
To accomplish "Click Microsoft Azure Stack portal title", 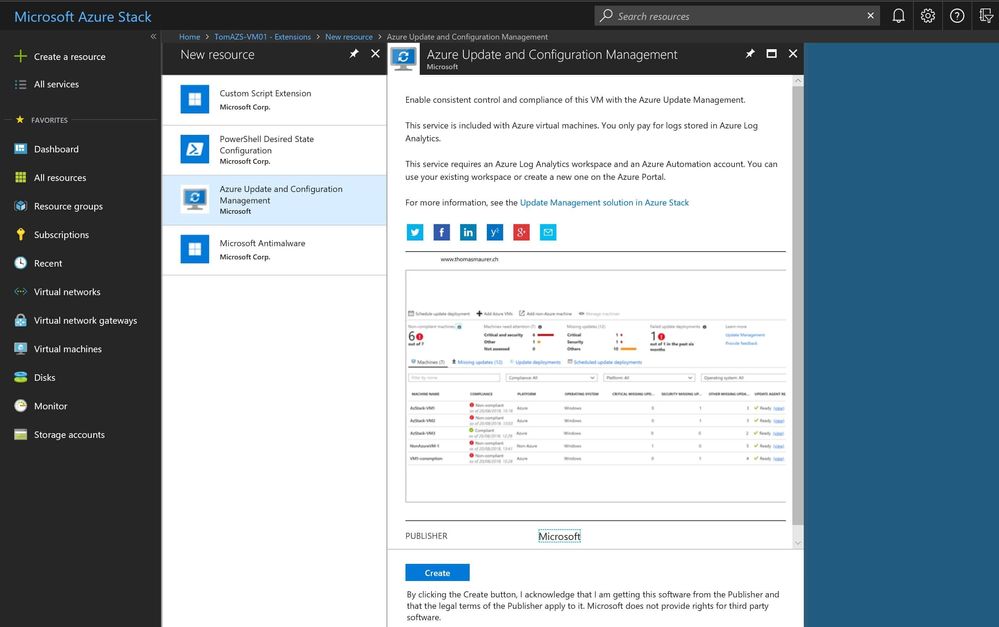I will click(x=83, y=17).
